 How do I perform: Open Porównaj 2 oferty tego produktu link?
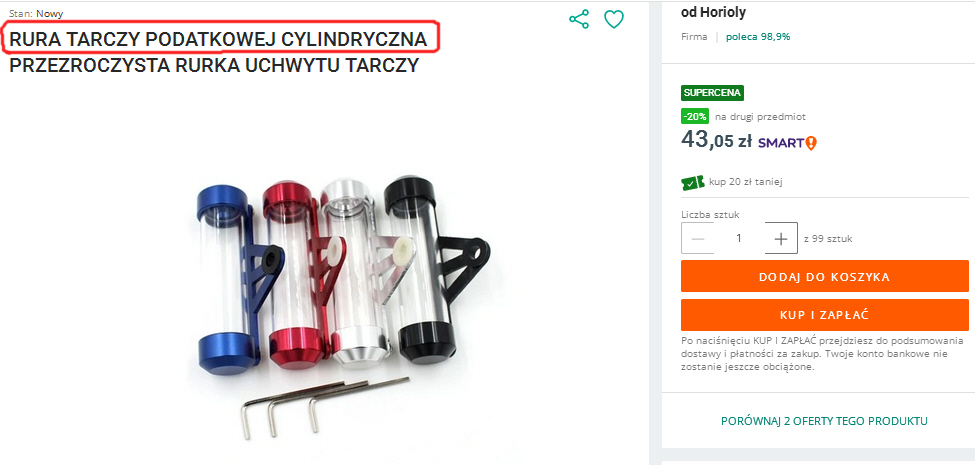click(824, 421)
